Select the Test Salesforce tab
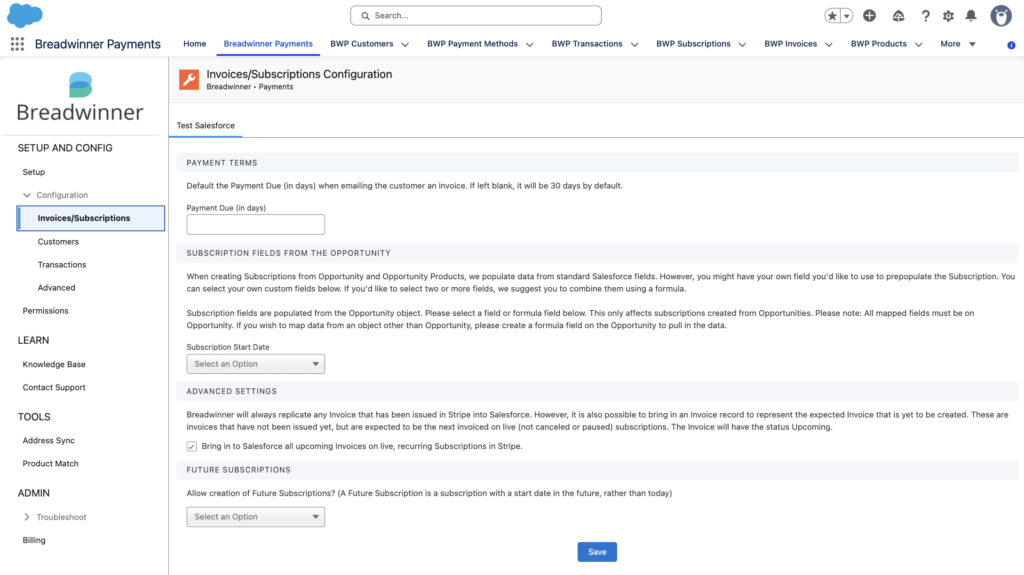This screenshot has height=575, width=1024. click(x=206, y=125)
